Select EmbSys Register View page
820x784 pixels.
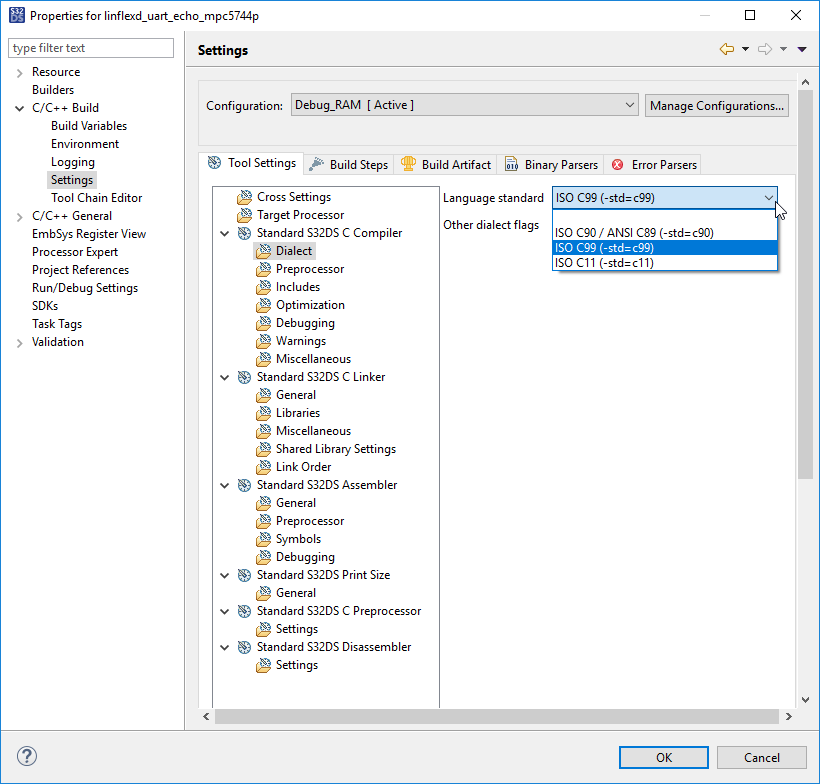89,234
